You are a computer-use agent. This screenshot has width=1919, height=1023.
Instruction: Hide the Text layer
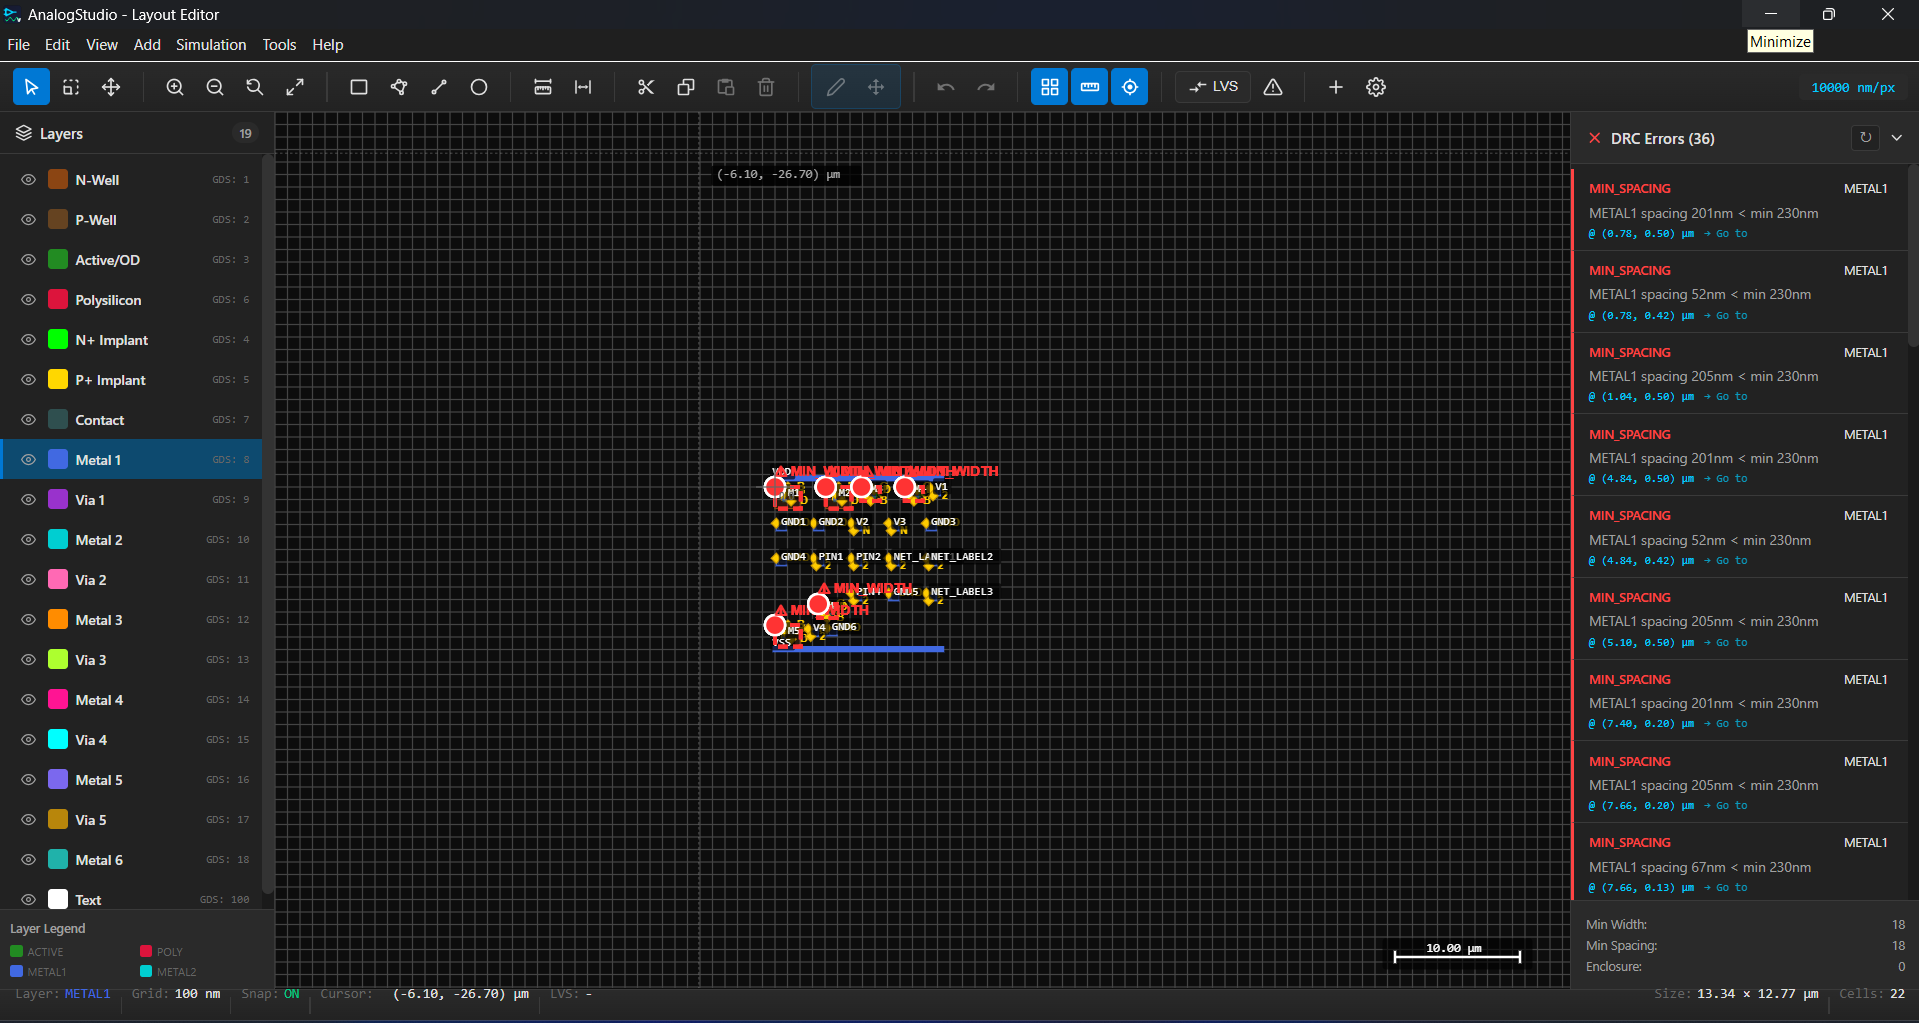pyautogui.click(x=28, y=900)
